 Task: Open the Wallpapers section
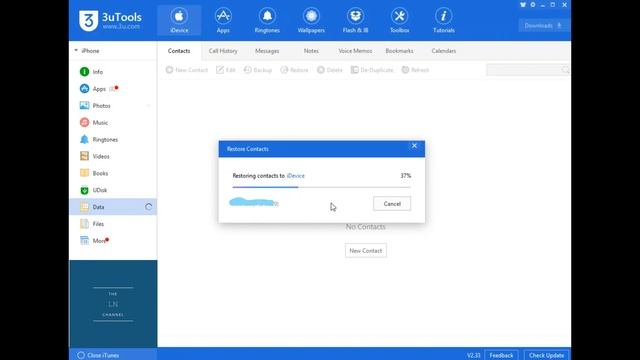311,20
